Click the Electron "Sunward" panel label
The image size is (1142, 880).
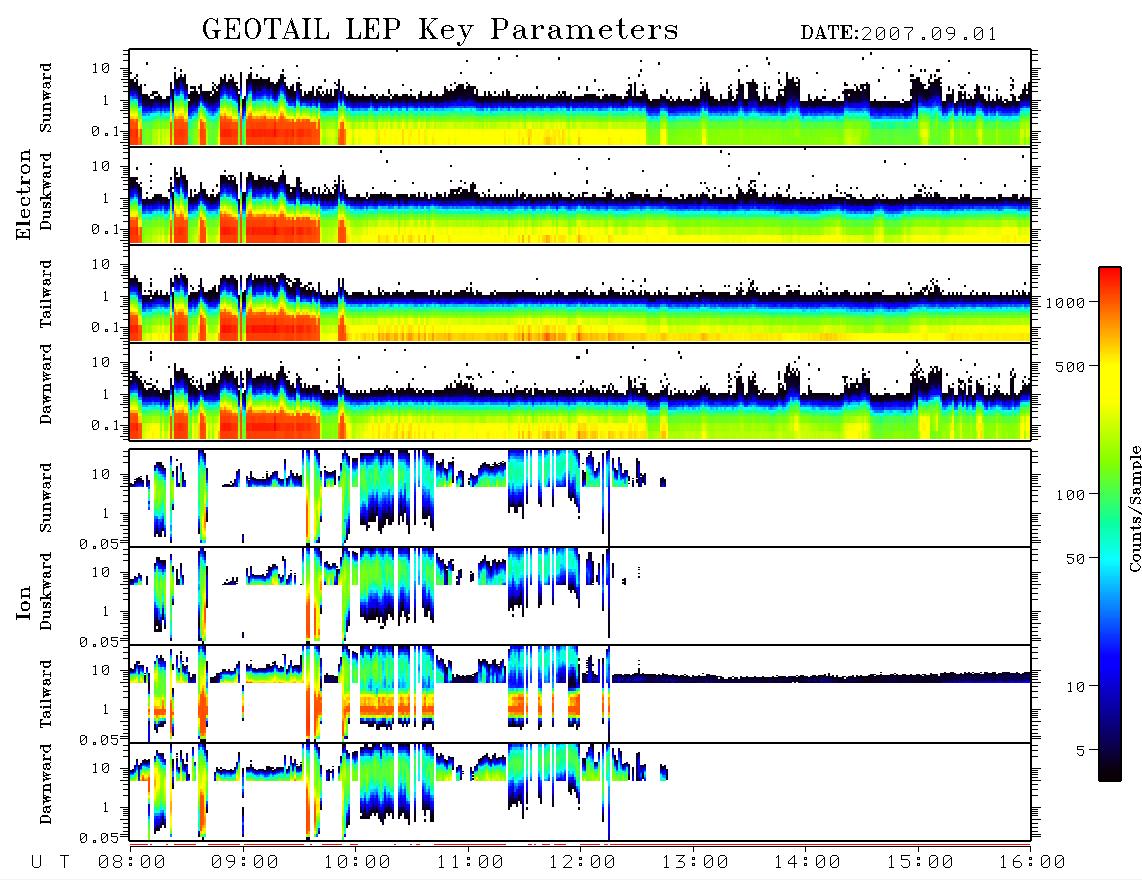45,98
